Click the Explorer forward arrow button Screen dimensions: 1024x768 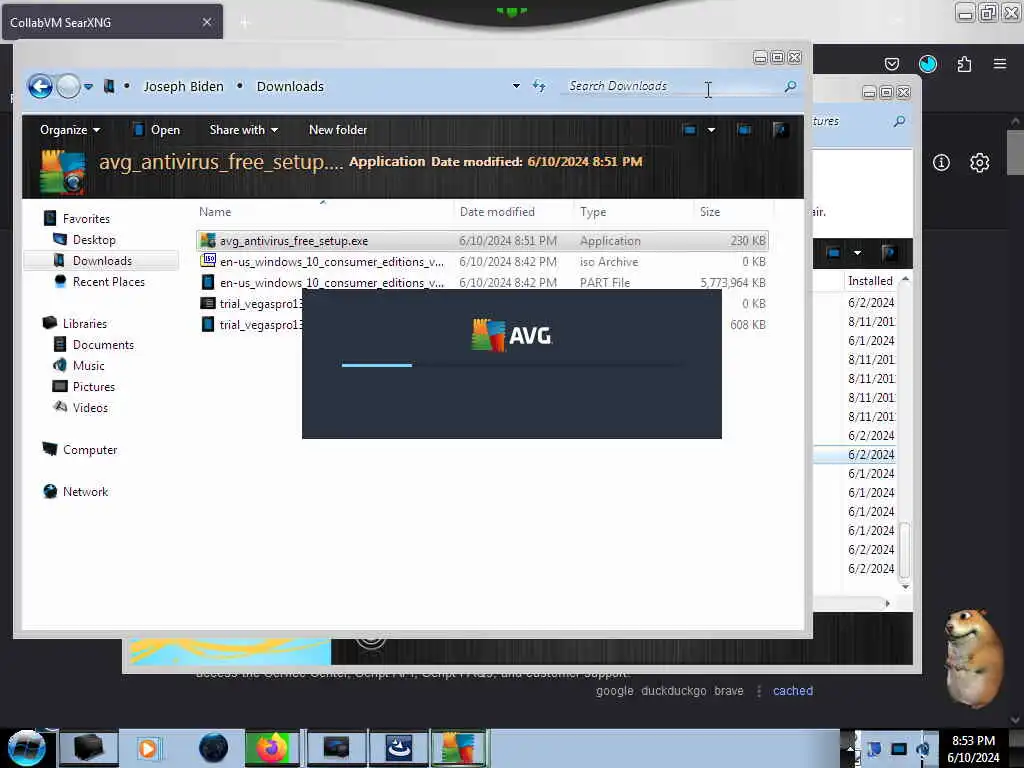(68, 86)
